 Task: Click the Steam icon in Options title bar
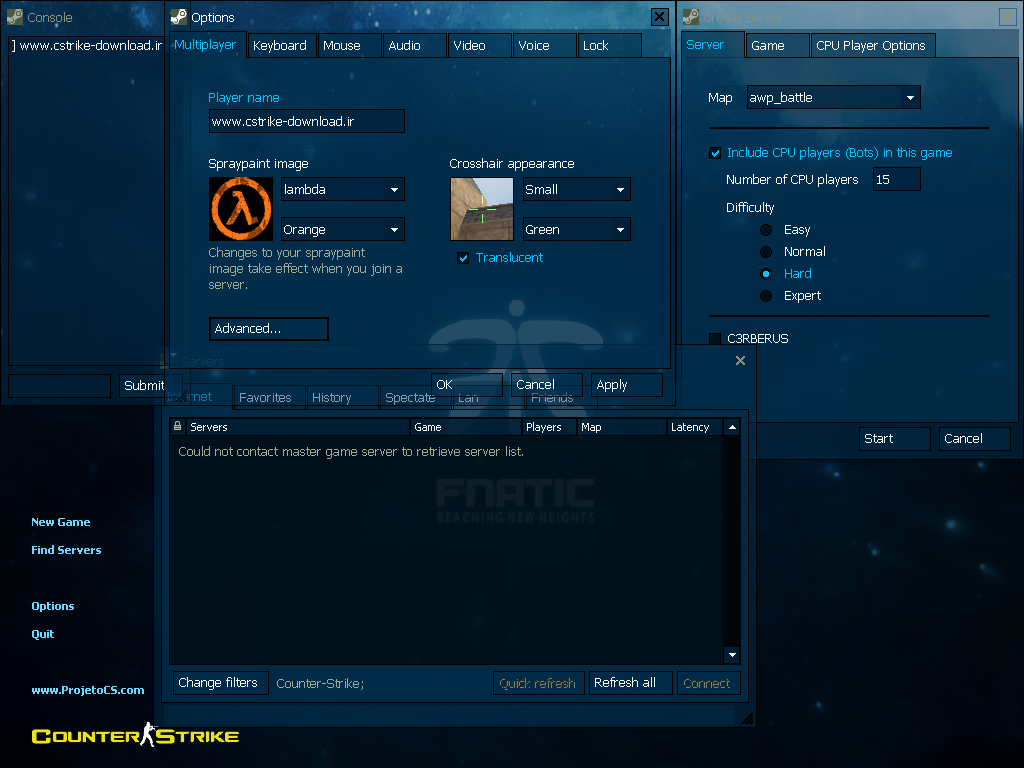coord(179,17)
